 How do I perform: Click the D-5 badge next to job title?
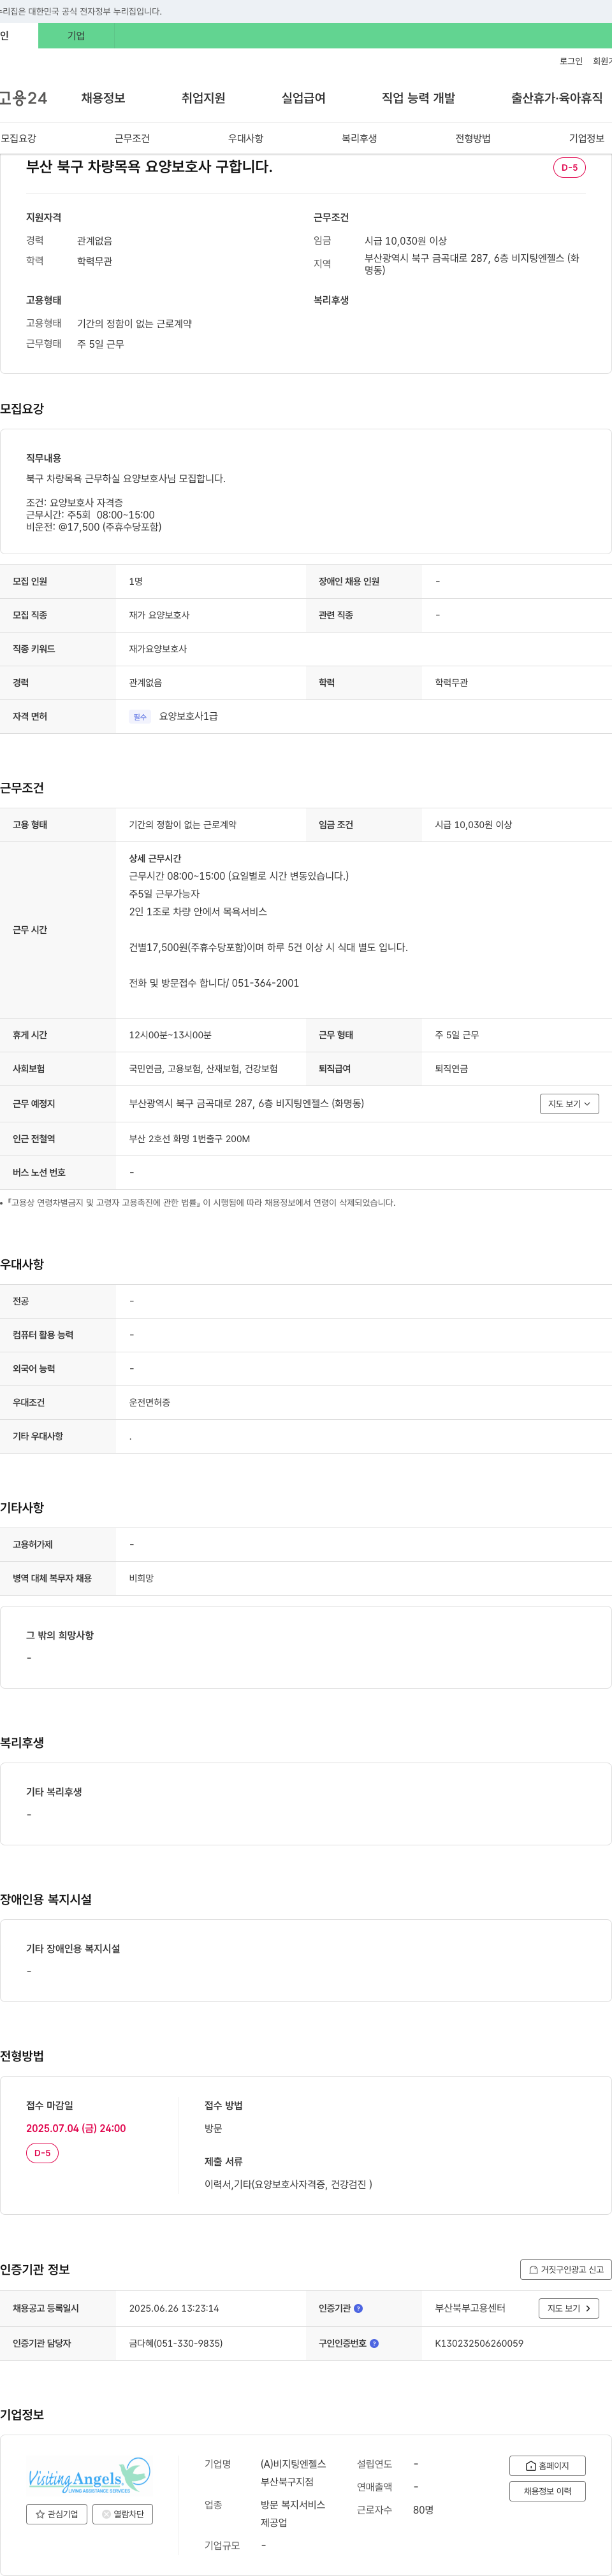(x=569, y=168)
